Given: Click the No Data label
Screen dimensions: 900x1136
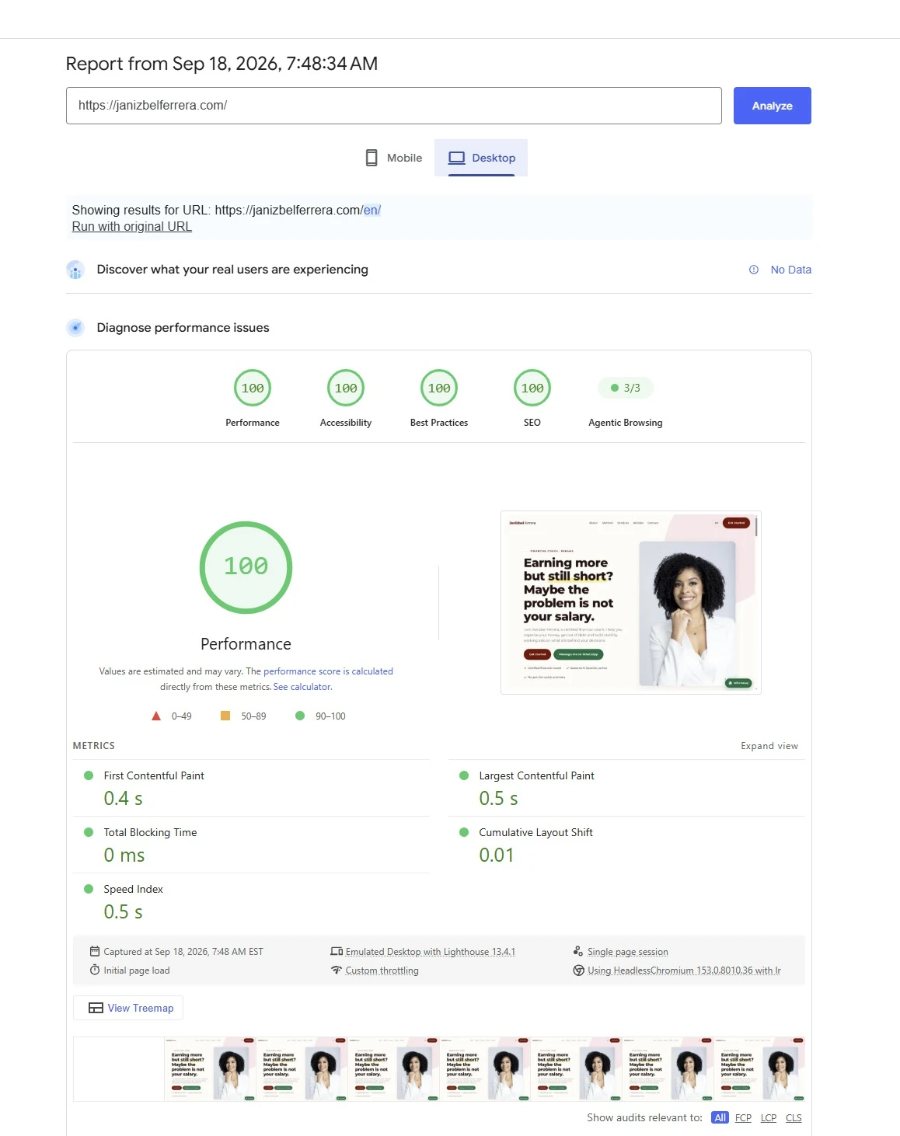Looking at the screenshot, I should coord(791,270).
